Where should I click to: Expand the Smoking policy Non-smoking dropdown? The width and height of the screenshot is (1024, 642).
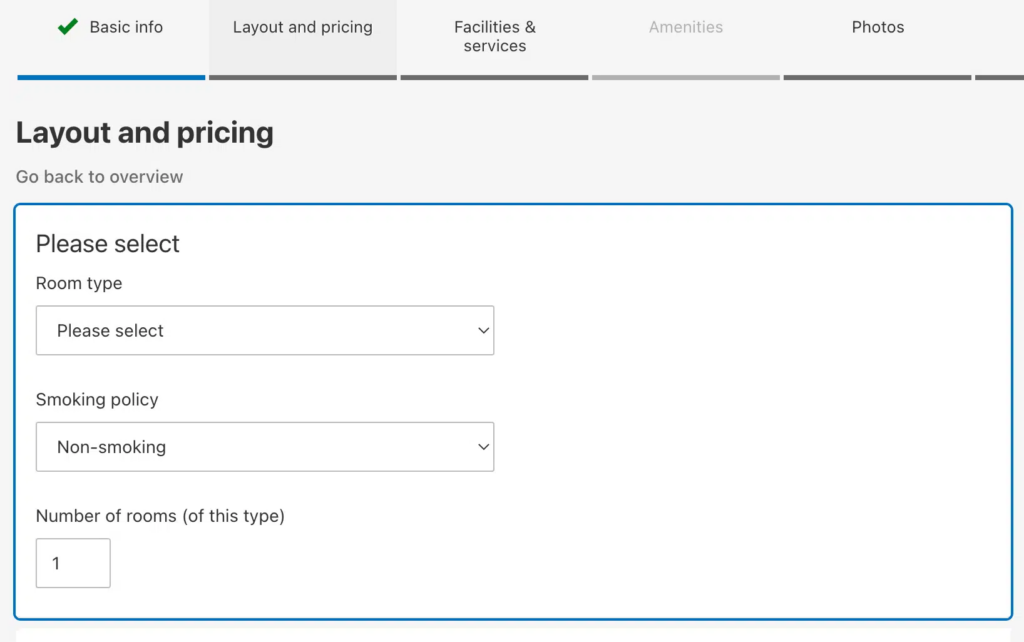pyautogui.click(x=264, y=447)
